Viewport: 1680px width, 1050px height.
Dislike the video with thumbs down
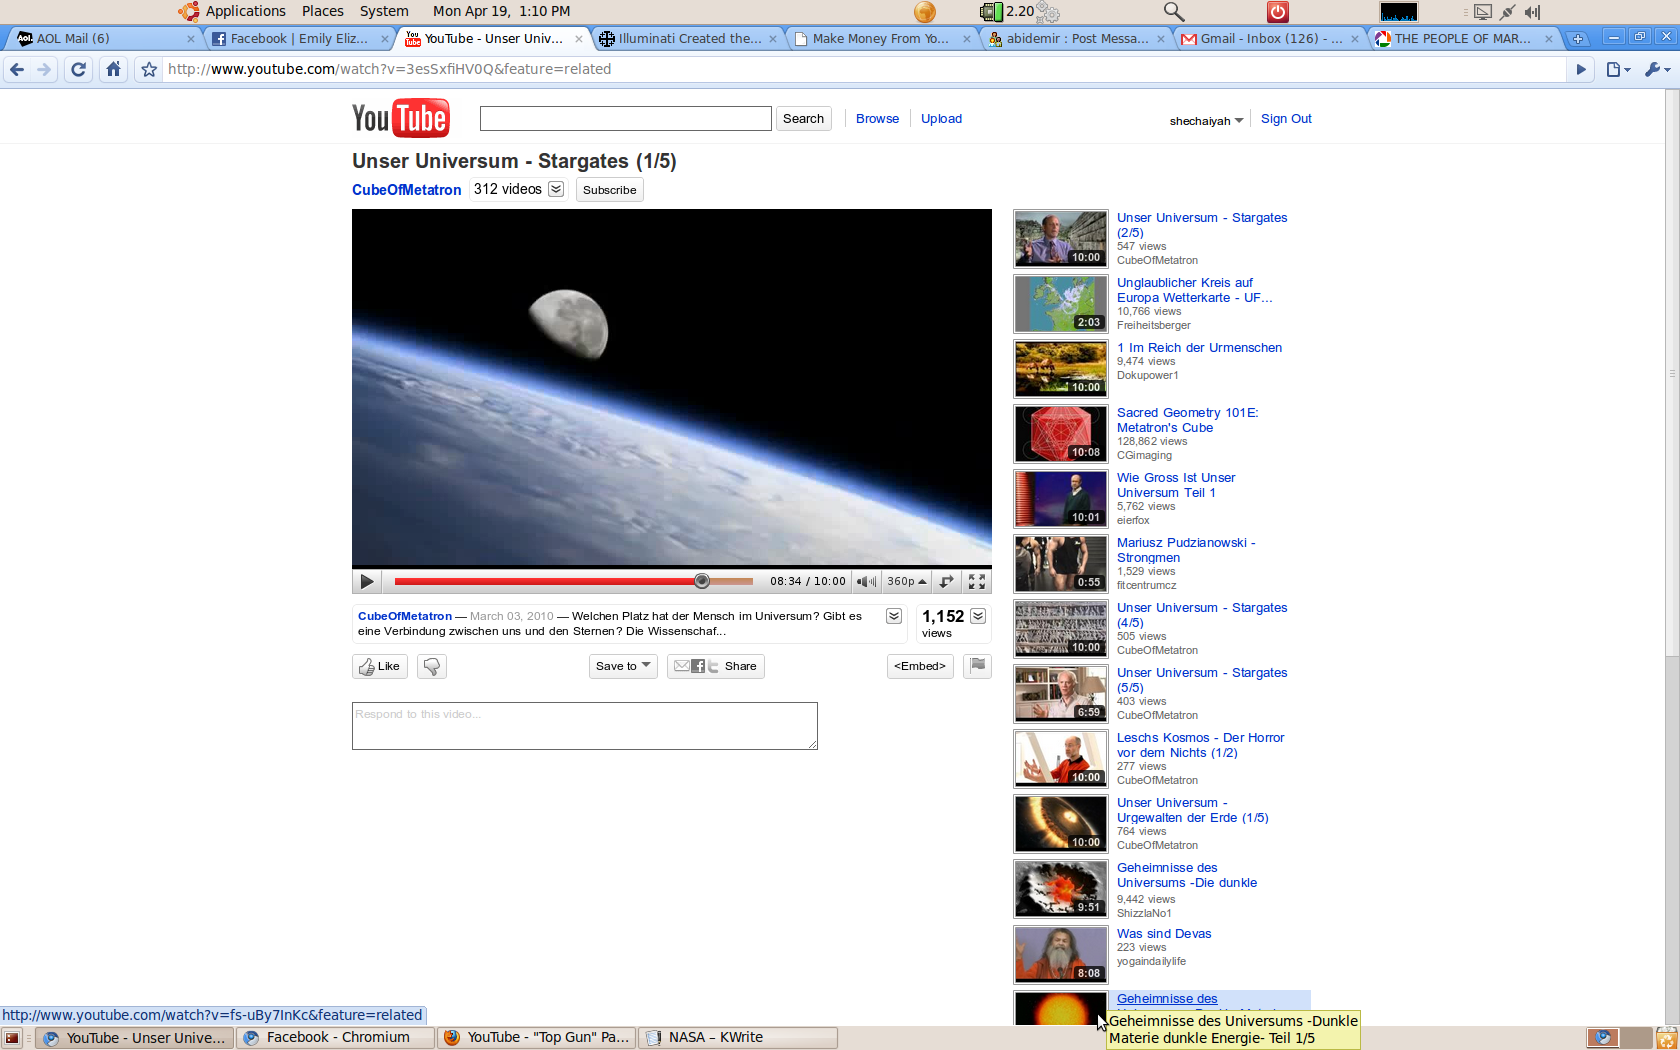(432, 666)
